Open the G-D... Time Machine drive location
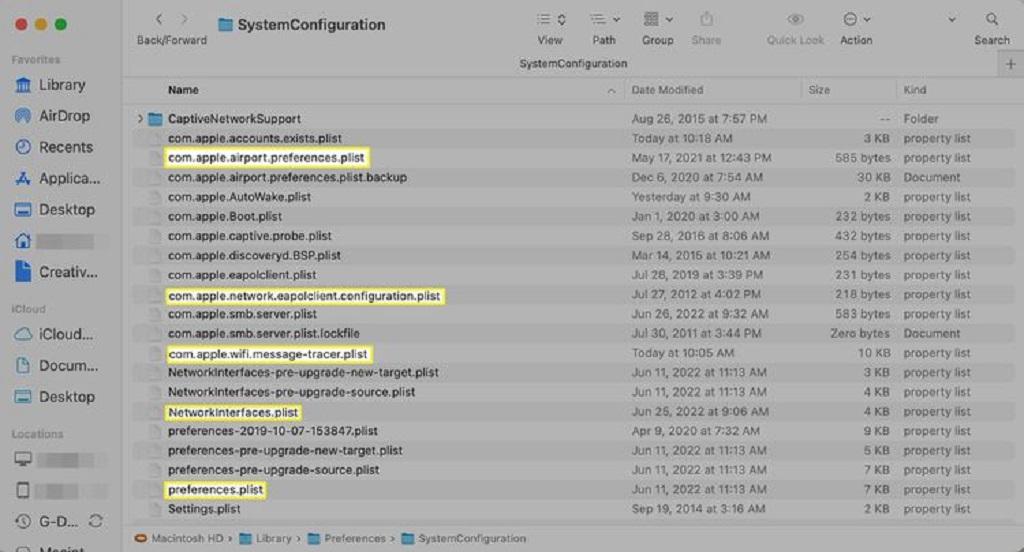The image size is (1024, 552). (47, 521)
